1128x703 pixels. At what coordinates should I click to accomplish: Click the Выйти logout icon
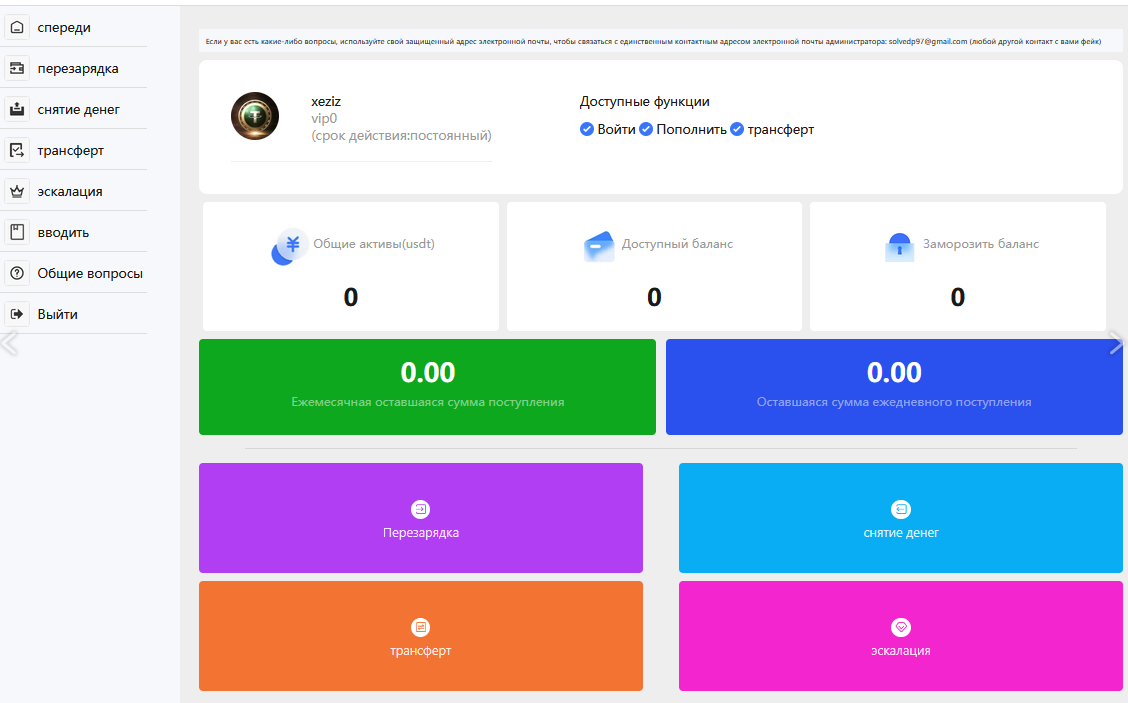pyautogui.click(x=17, y=315)
